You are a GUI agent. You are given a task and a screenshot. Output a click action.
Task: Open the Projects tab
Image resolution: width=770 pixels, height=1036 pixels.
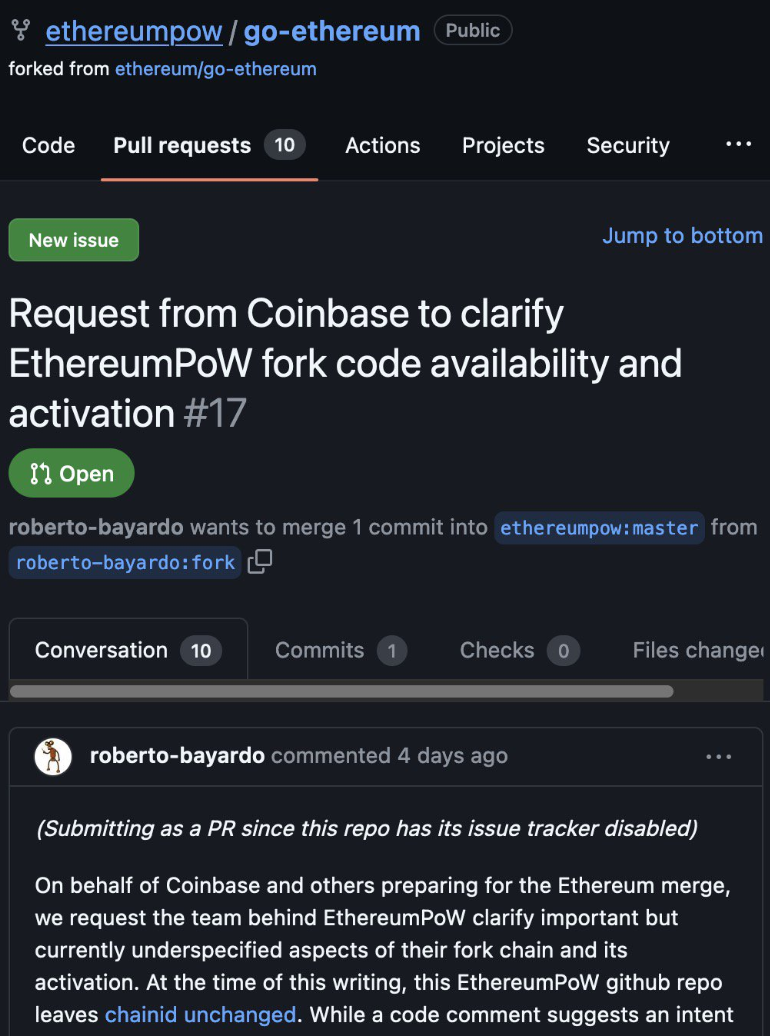tap(503, 146)
